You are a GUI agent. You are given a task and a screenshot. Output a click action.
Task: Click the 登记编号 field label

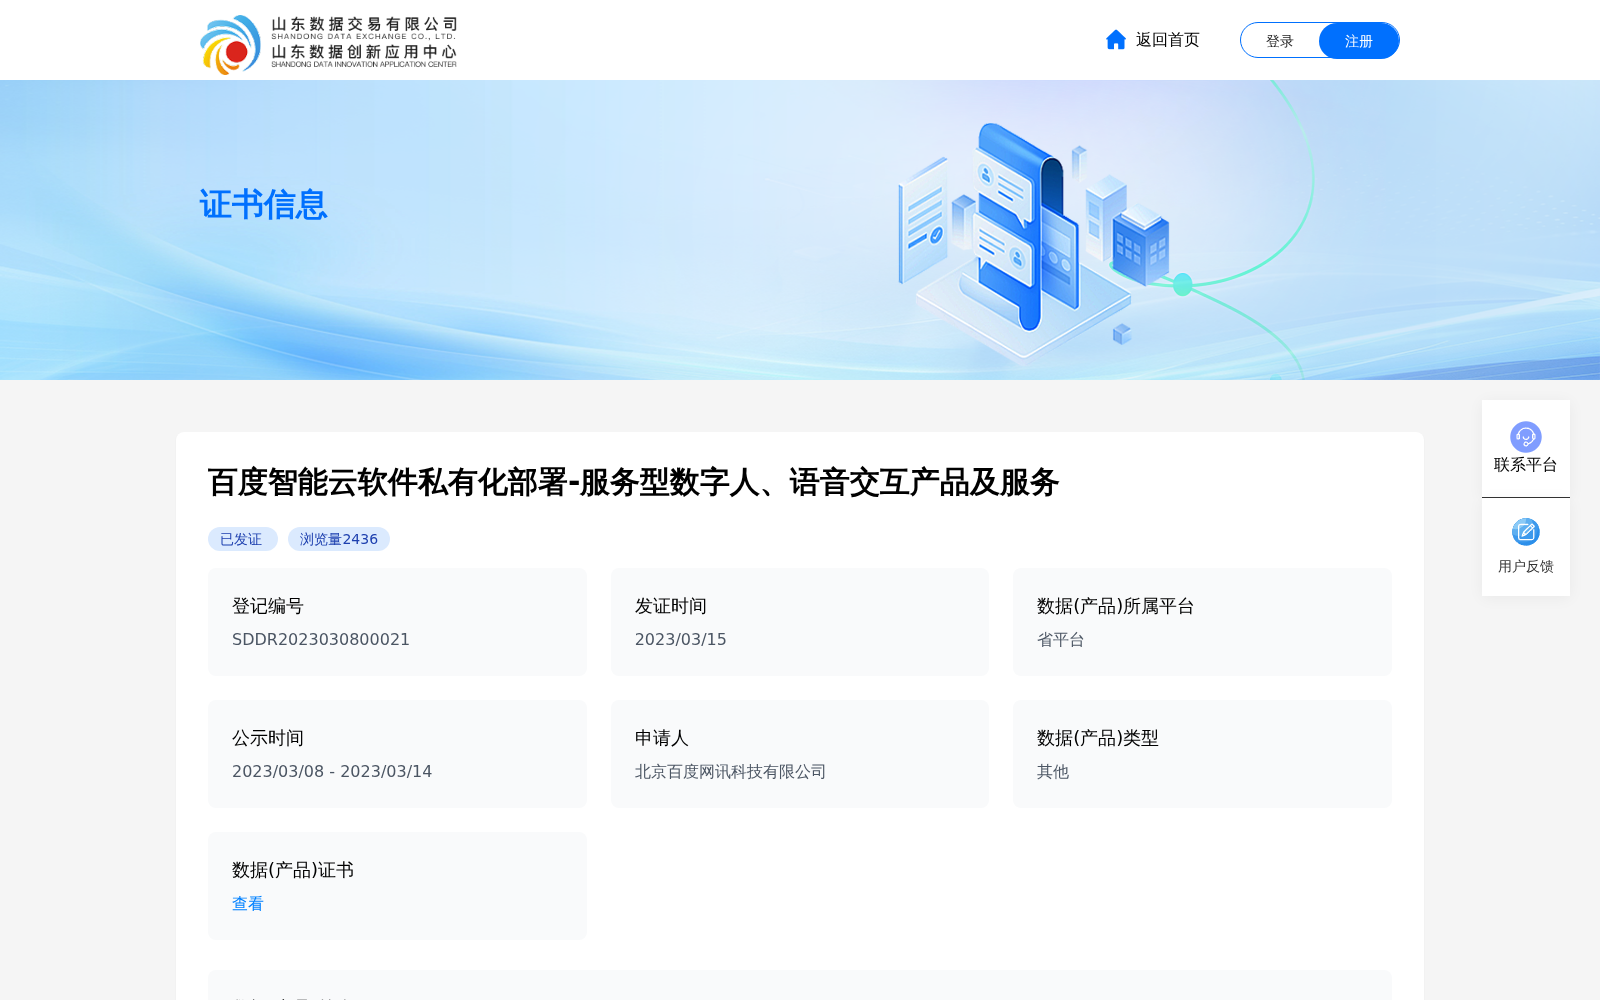click(268, 606)
